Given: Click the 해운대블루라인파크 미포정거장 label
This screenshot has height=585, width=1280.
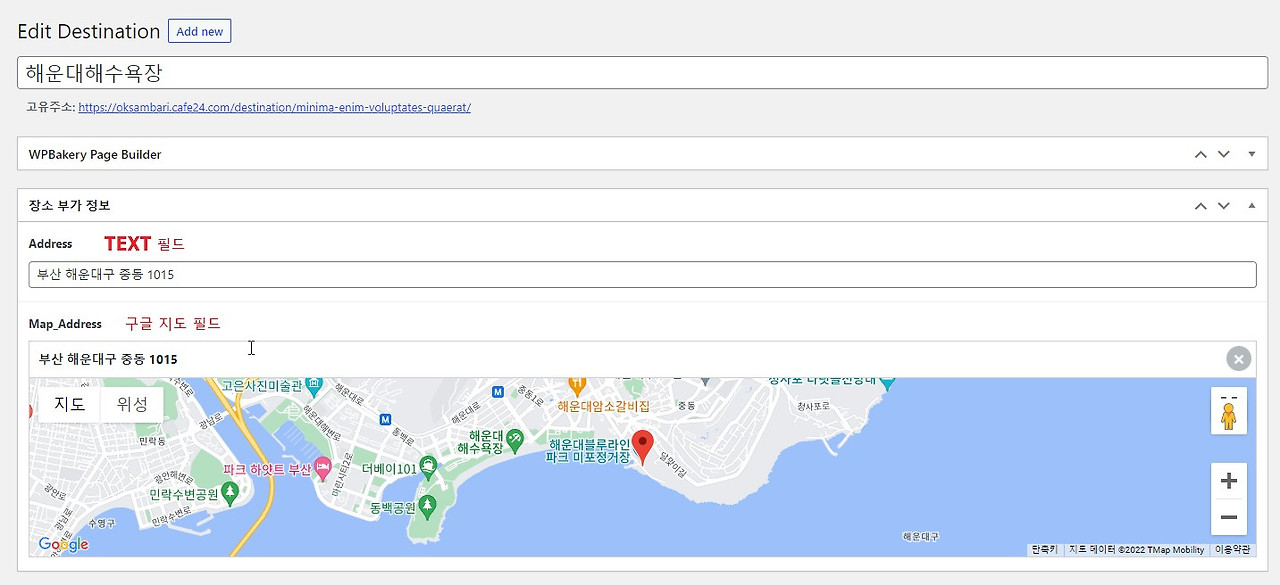Looking at the screenshot, I should [589, 450].
